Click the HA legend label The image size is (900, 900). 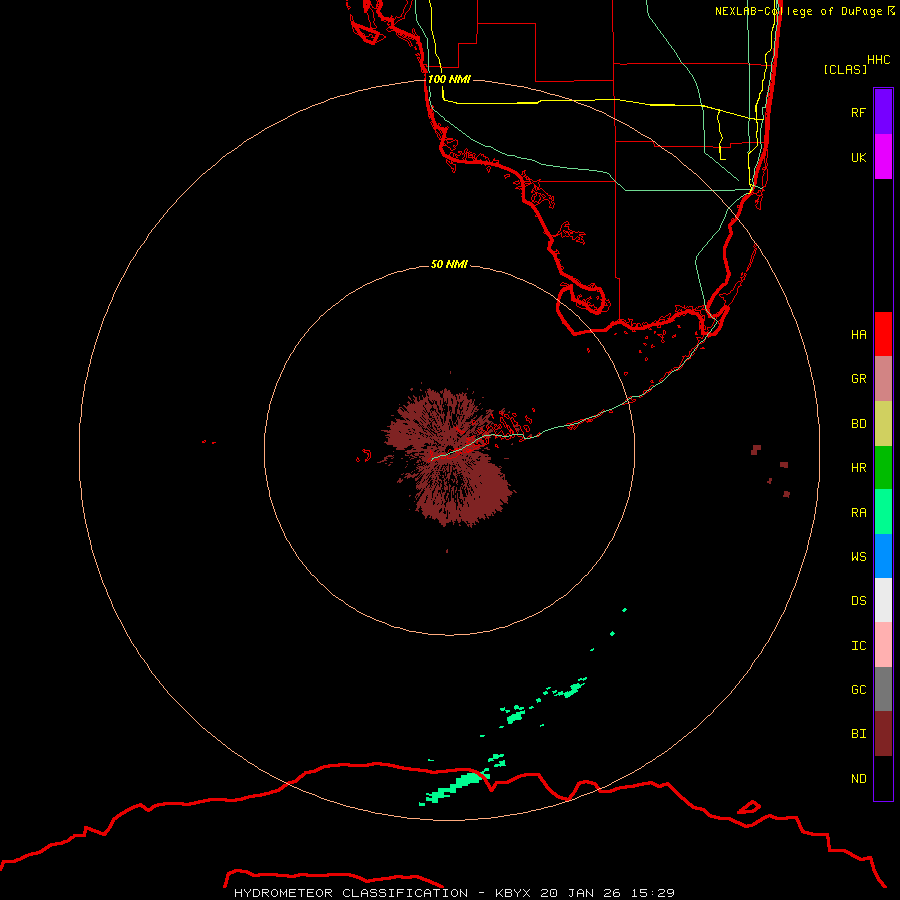(x=858, y=335)
